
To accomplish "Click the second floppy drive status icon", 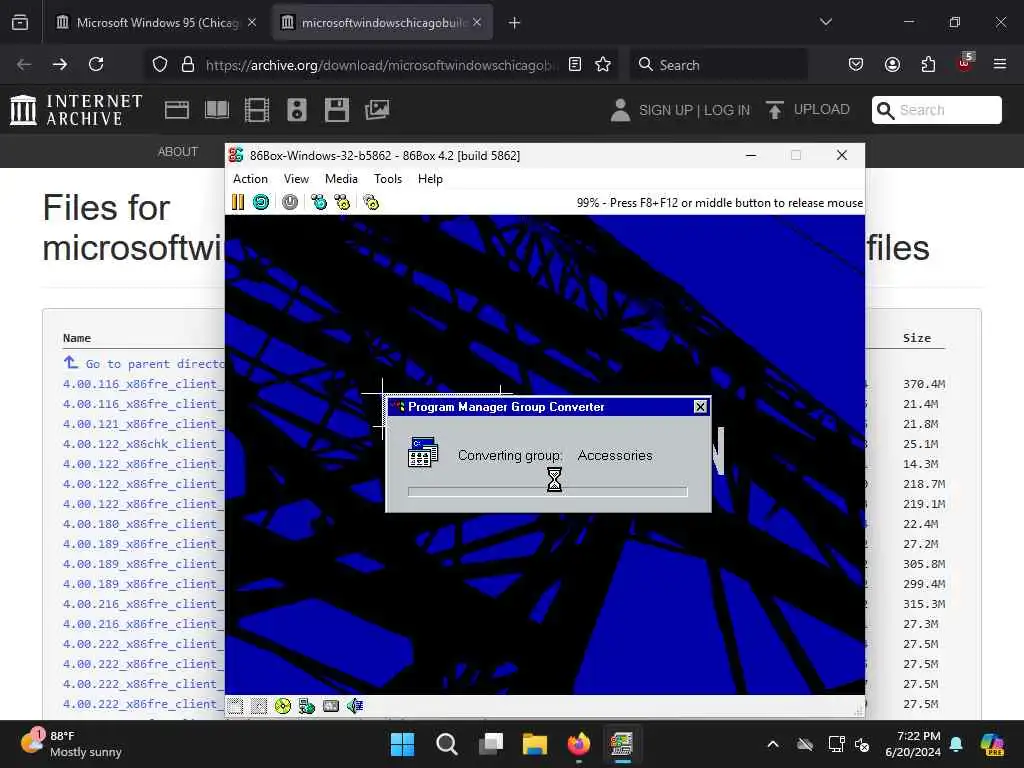I will 259,706.
